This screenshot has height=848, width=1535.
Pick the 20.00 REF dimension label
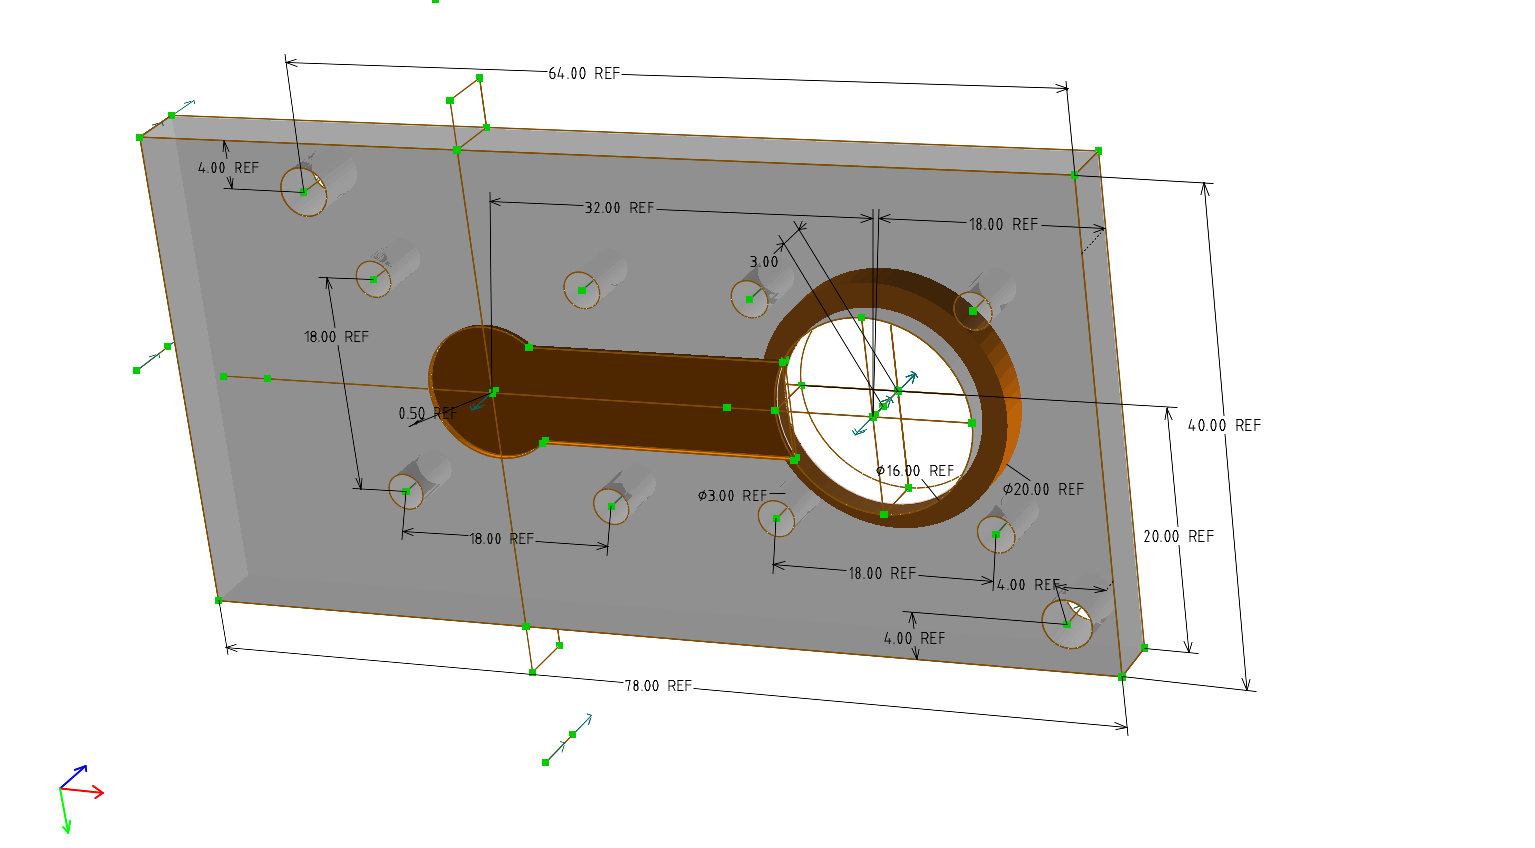pyautogui.click(x=1178, y=537)
